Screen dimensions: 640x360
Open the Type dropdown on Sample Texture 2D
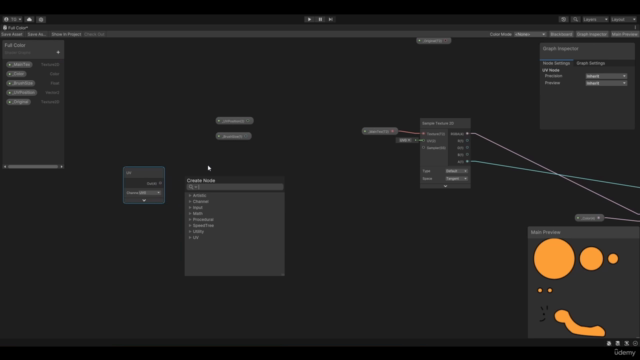[456, 171]
